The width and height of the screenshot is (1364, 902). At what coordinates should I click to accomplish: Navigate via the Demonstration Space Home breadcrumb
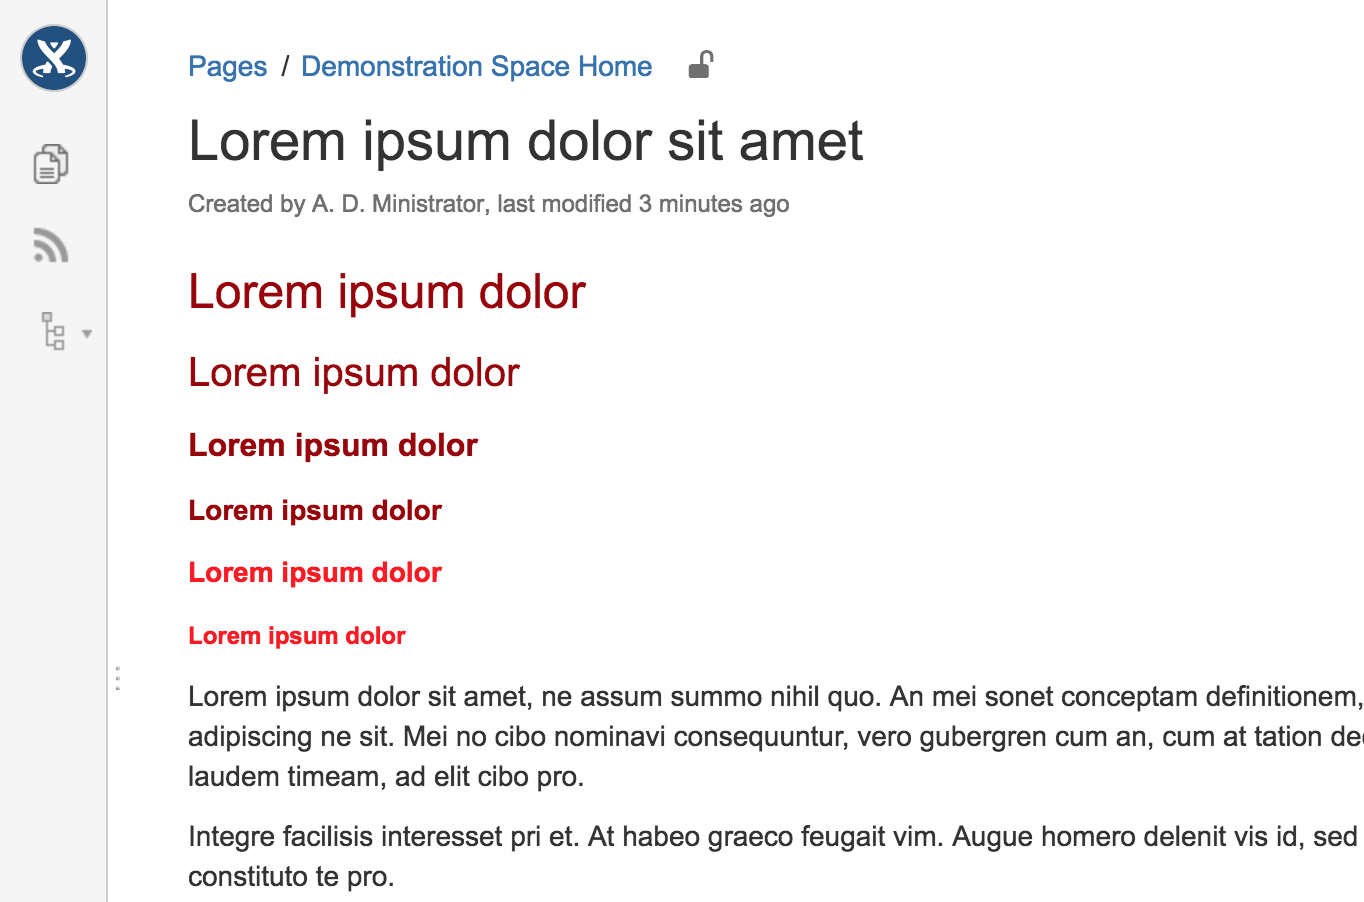pyautogui.click(x=477, y=66)
